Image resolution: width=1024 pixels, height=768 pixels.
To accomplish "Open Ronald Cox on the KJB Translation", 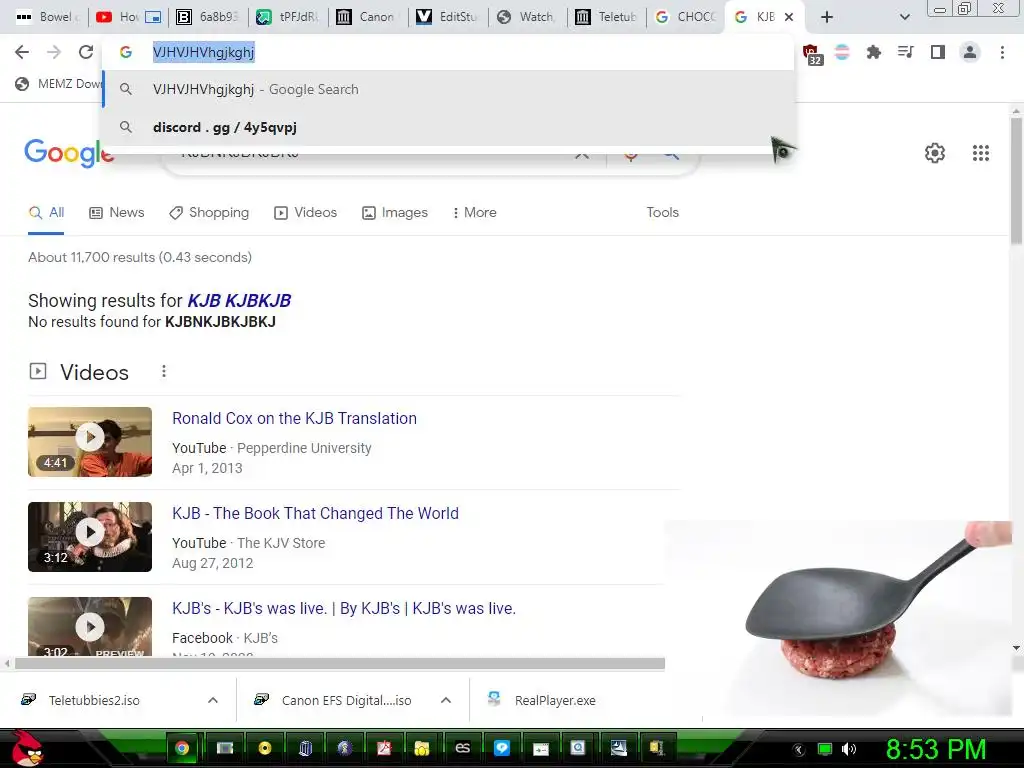I will point(295,419).
